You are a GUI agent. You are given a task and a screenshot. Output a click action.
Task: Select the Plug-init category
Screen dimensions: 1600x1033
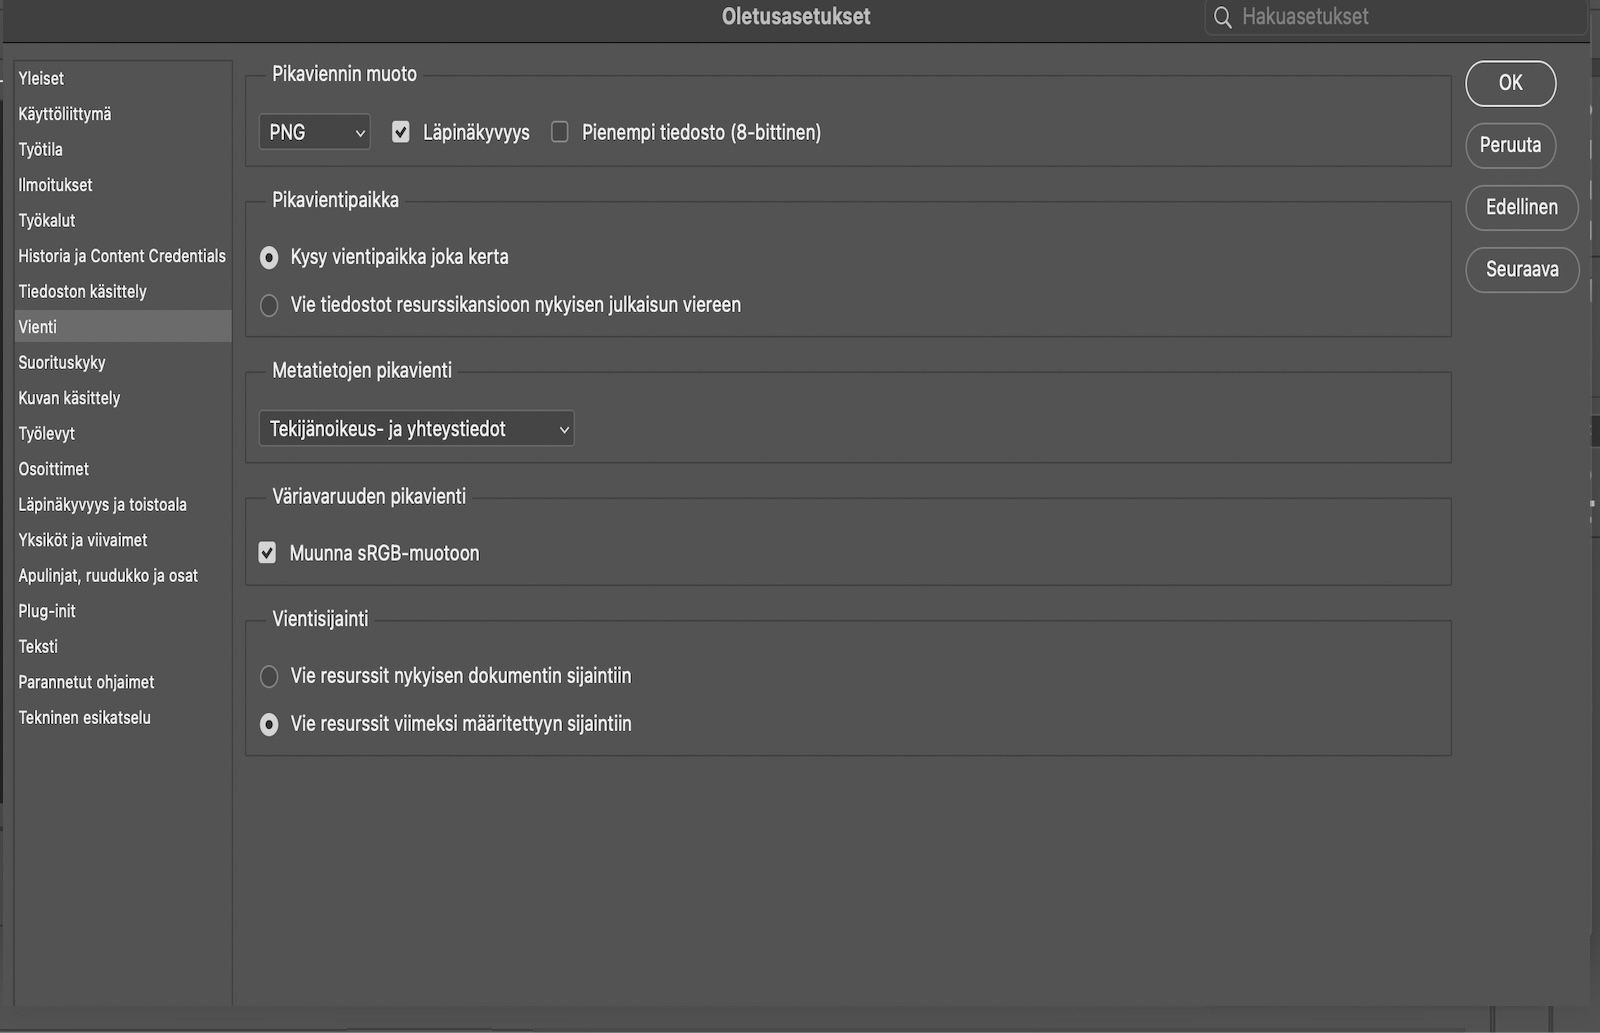[x=123, y=611]
